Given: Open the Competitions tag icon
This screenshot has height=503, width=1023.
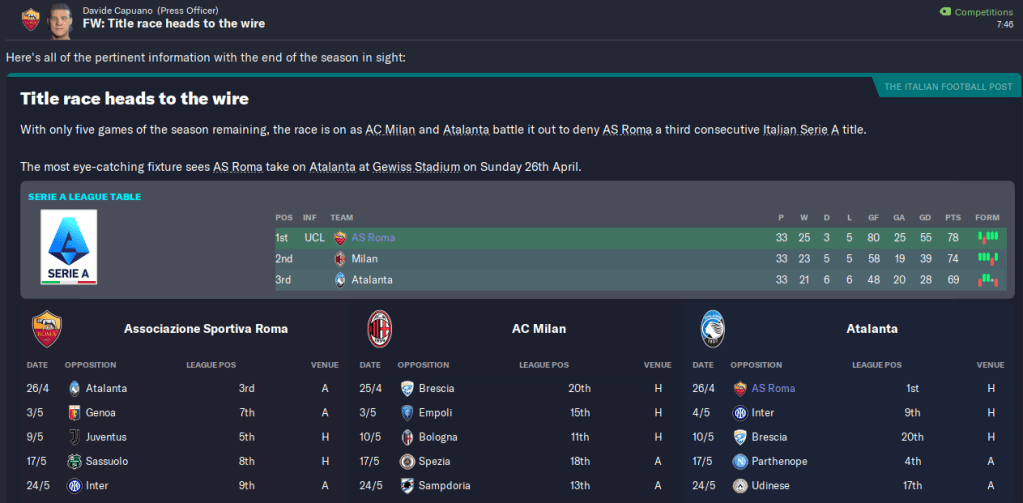Looking at the screenshot, I should (946, 11).
